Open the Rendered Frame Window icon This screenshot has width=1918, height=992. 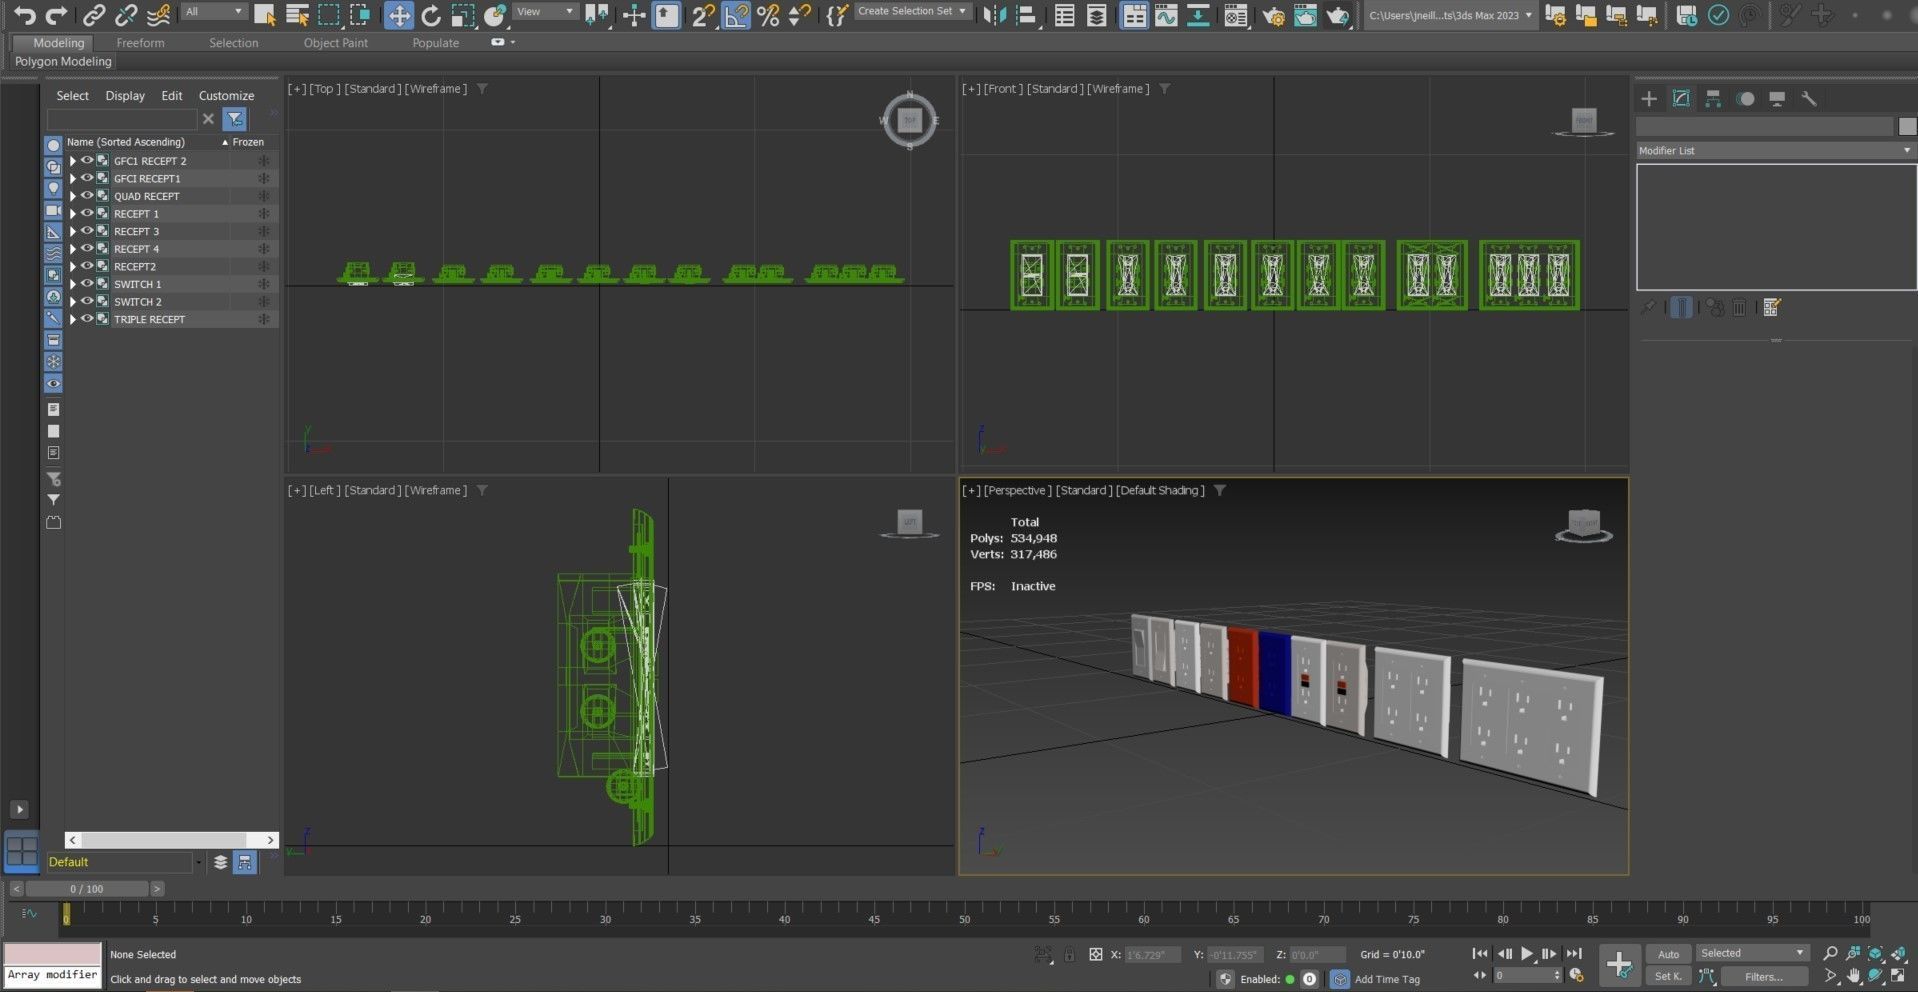click(x=1305, y=15)
